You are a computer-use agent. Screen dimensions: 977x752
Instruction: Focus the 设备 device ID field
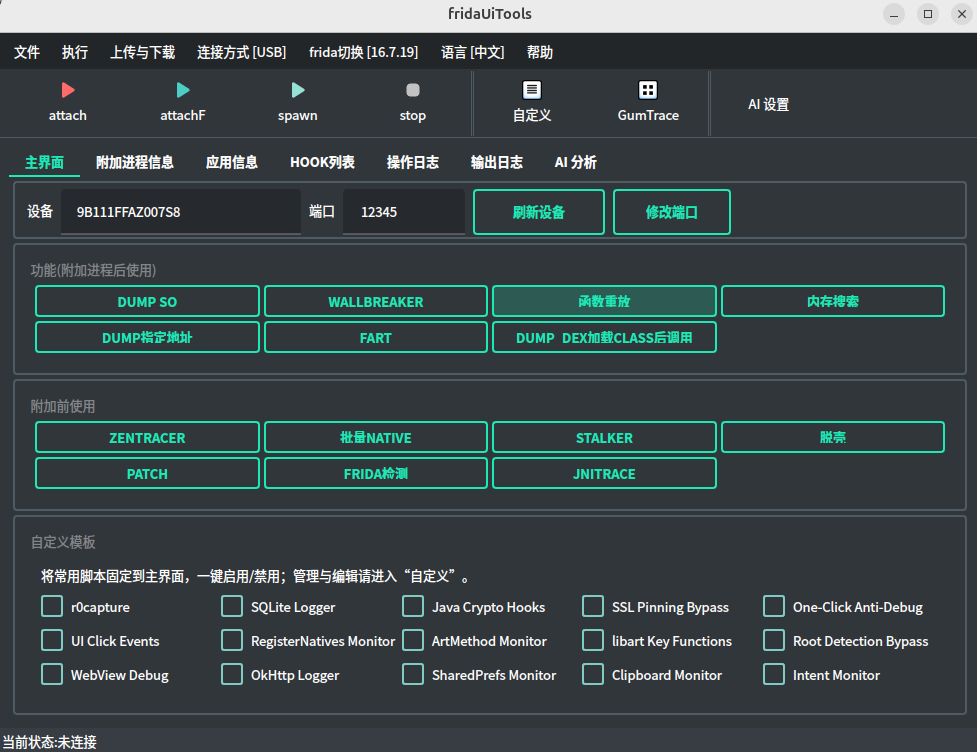[181, 212]
